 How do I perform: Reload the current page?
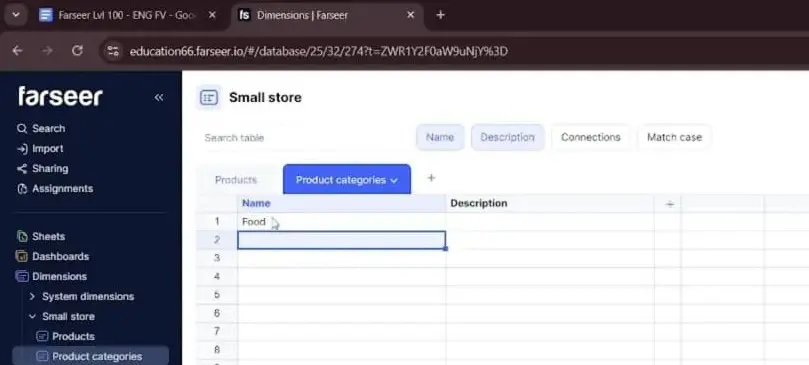(77, 51)
